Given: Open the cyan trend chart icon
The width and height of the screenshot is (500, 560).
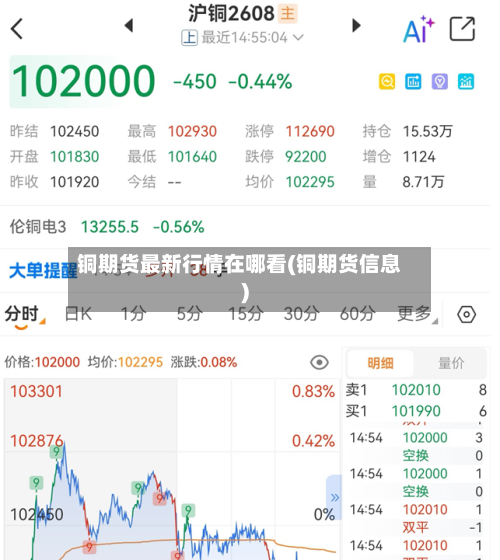Looking at the screenshot, I should [x=466, y=81].
